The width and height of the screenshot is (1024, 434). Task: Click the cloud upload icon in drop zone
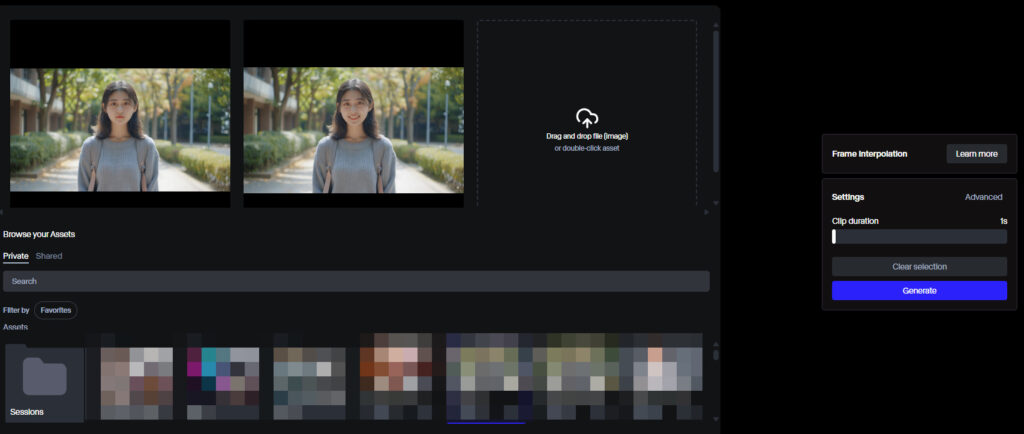587,118
